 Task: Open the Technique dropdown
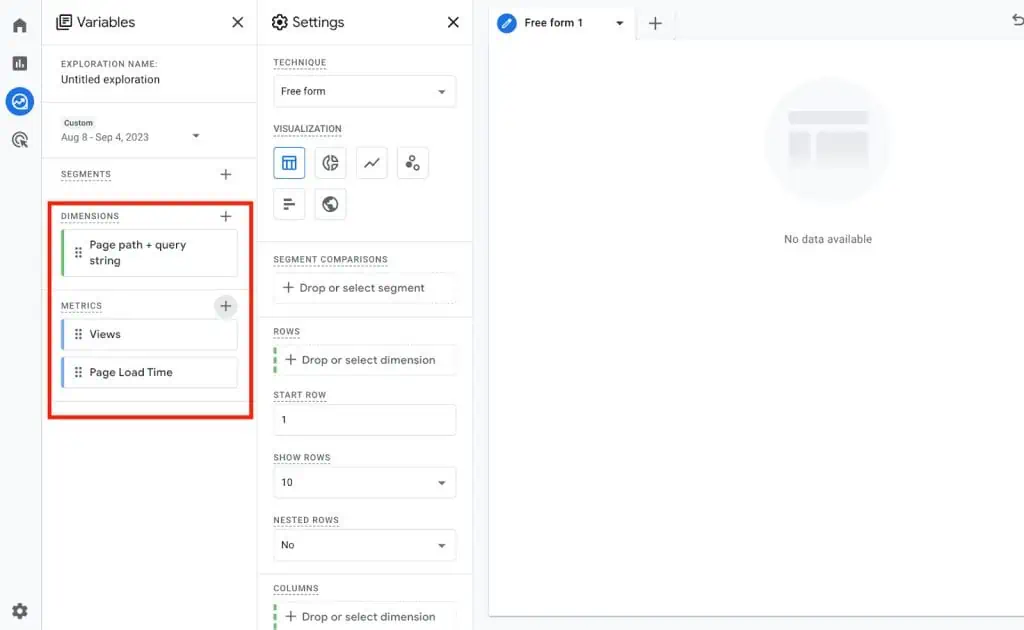[364, 91]
